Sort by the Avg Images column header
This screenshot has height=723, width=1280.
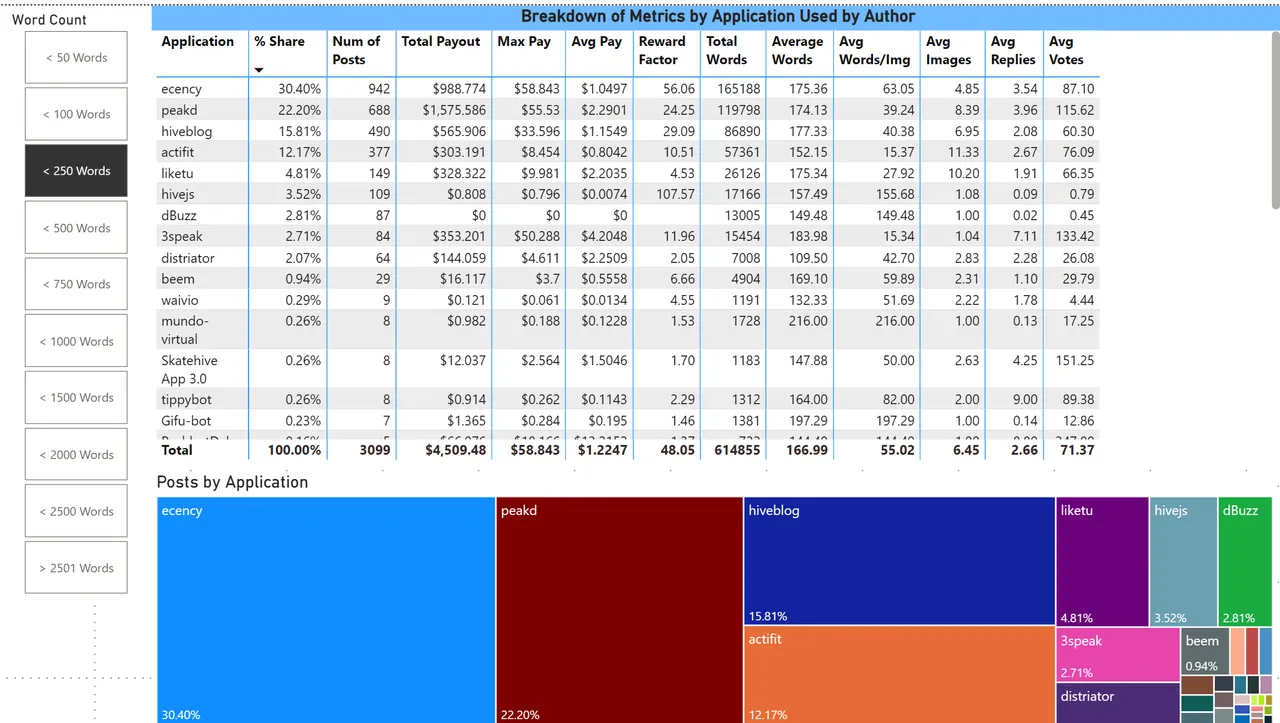948,50
